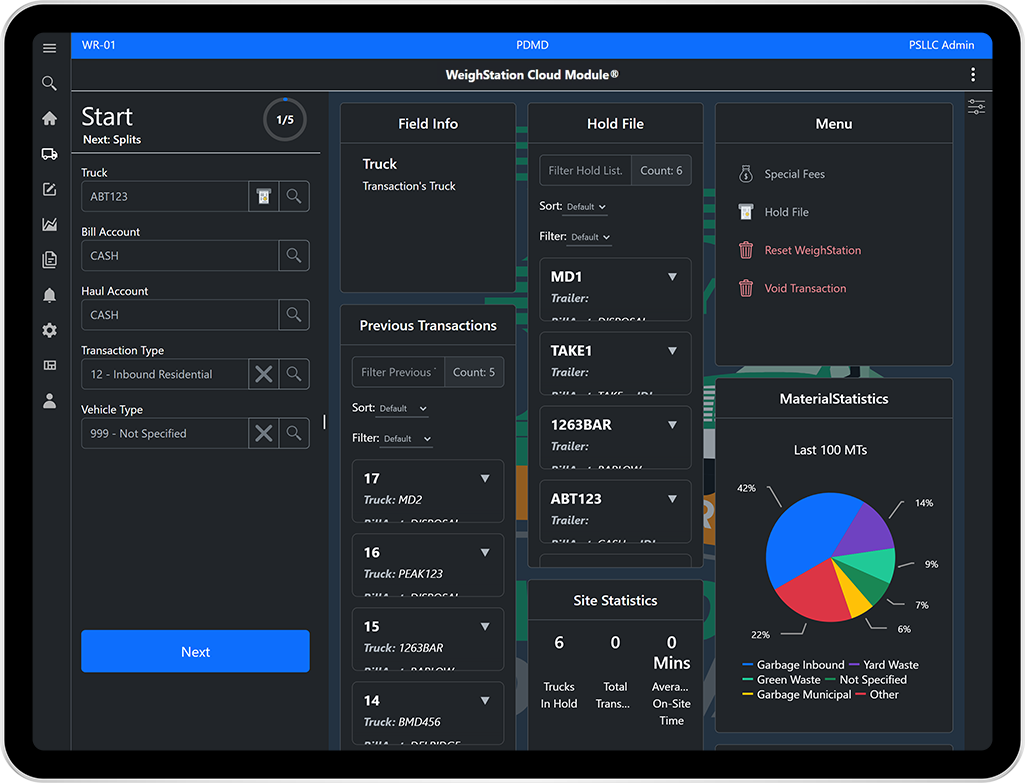Open Previous Transactions Sort dropdown

[x=403, y=408]
